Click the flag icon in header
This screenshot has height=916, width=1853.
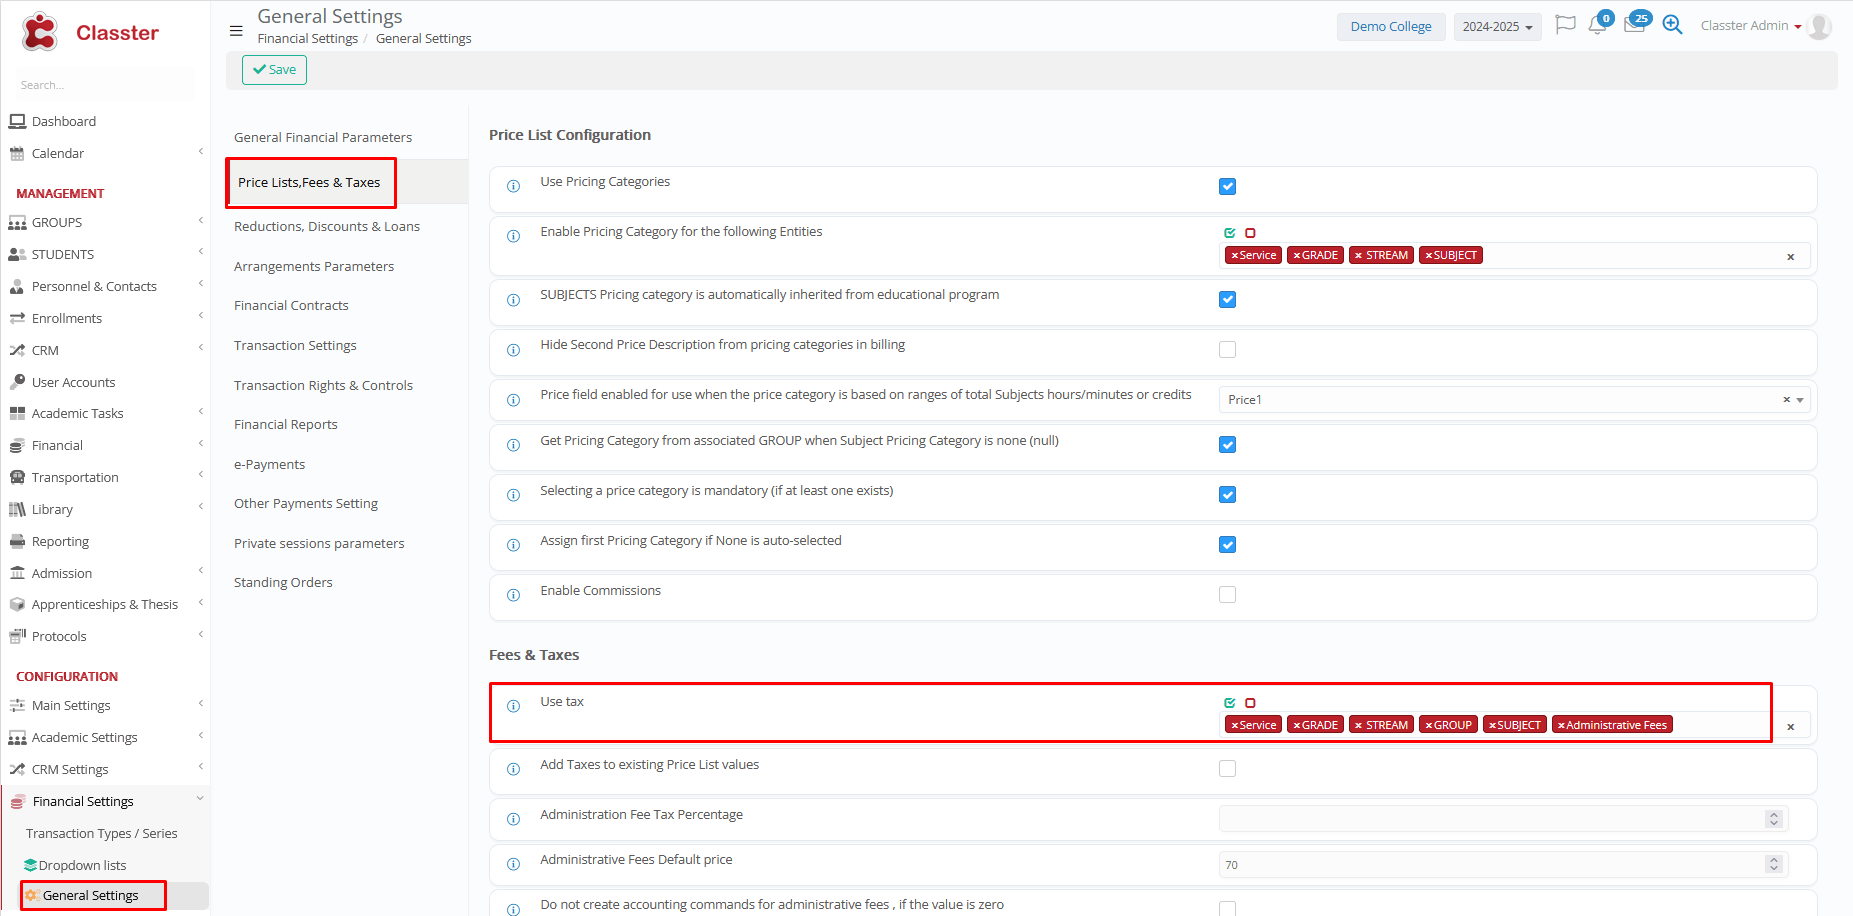coord(1565,25)
